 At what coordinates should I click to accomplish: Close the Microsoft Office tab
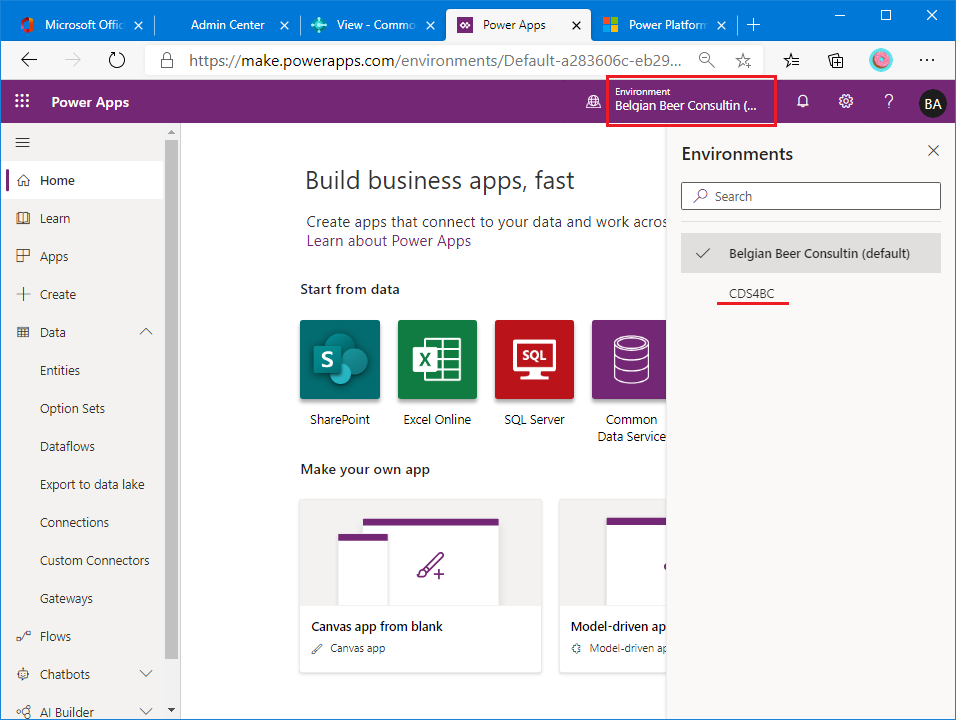point(138,25)
